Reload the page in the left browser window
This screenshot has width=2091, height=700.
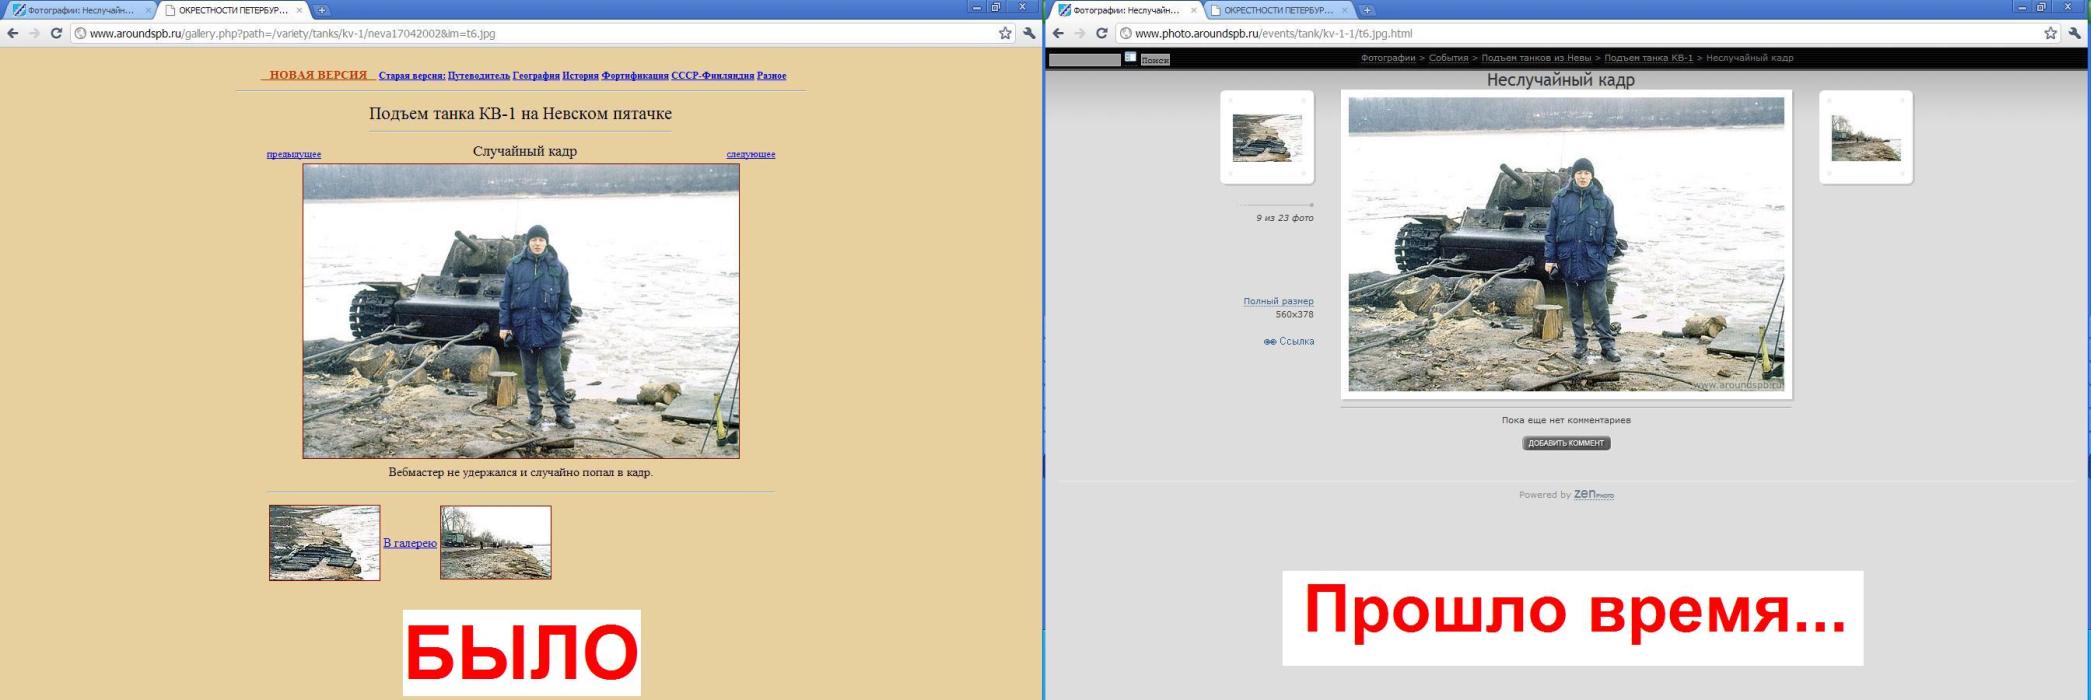click(56, 33)
